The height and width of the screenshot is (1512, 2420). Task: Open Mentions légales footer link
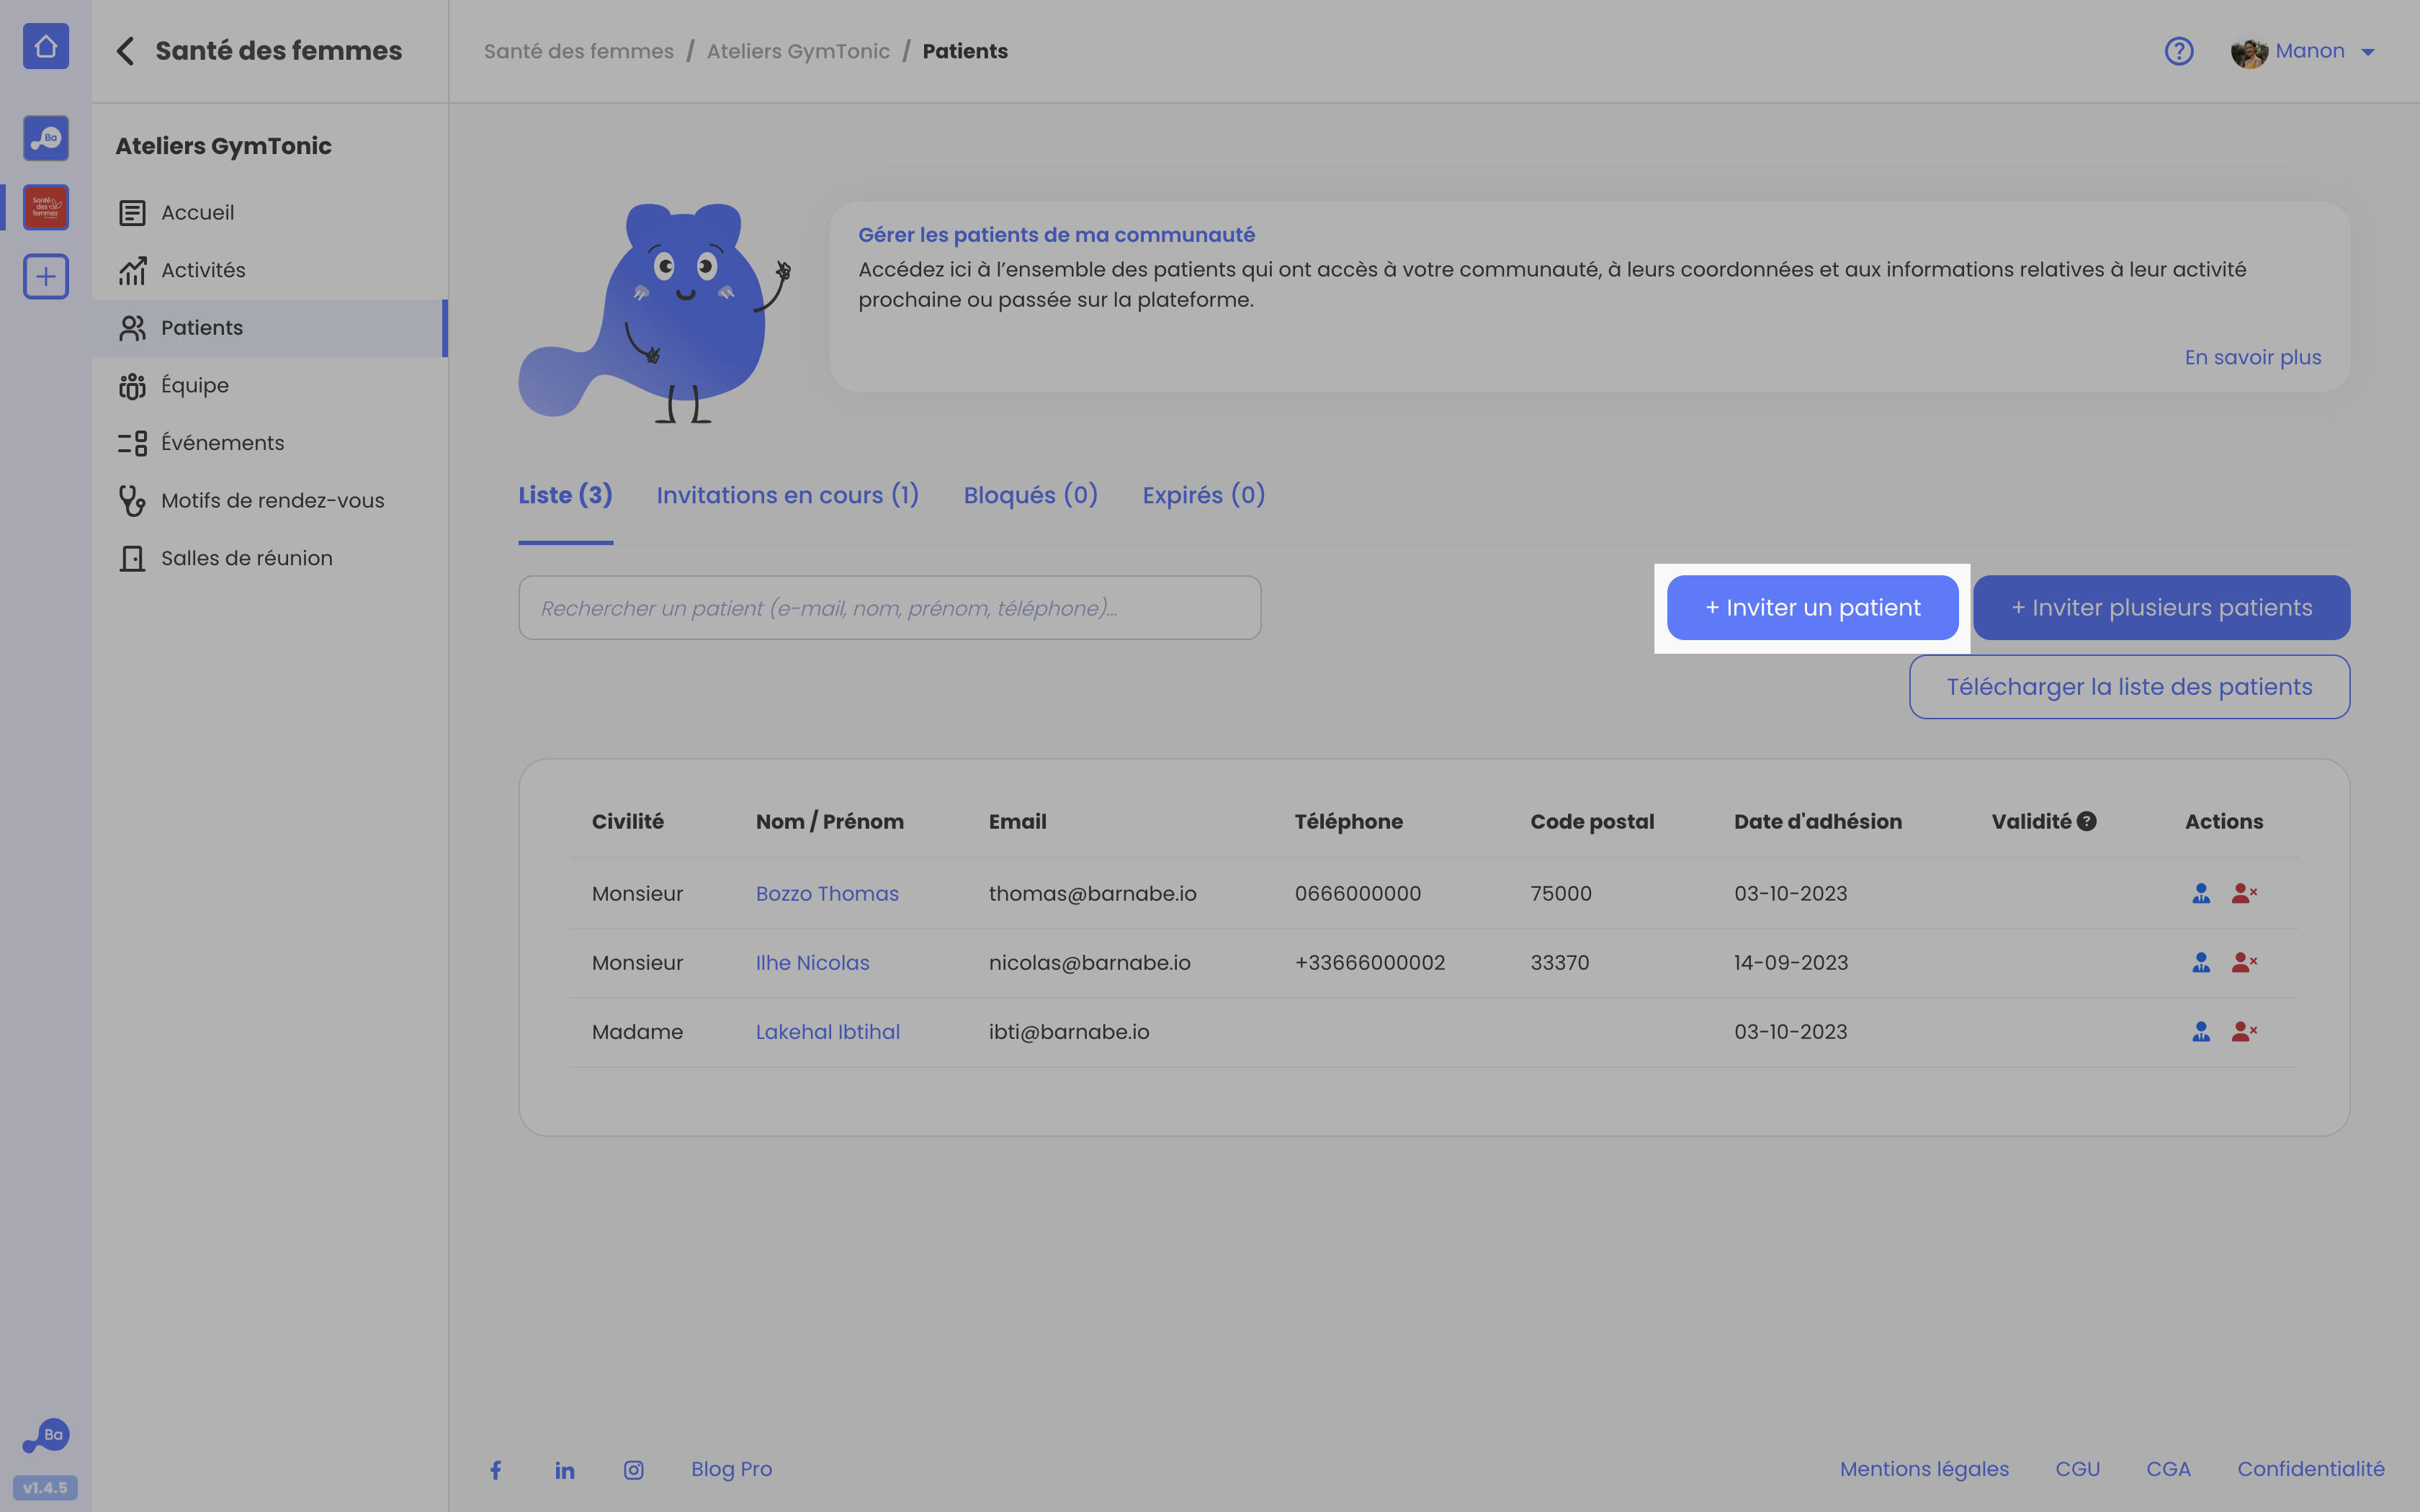click(x=1925, y=1469)
